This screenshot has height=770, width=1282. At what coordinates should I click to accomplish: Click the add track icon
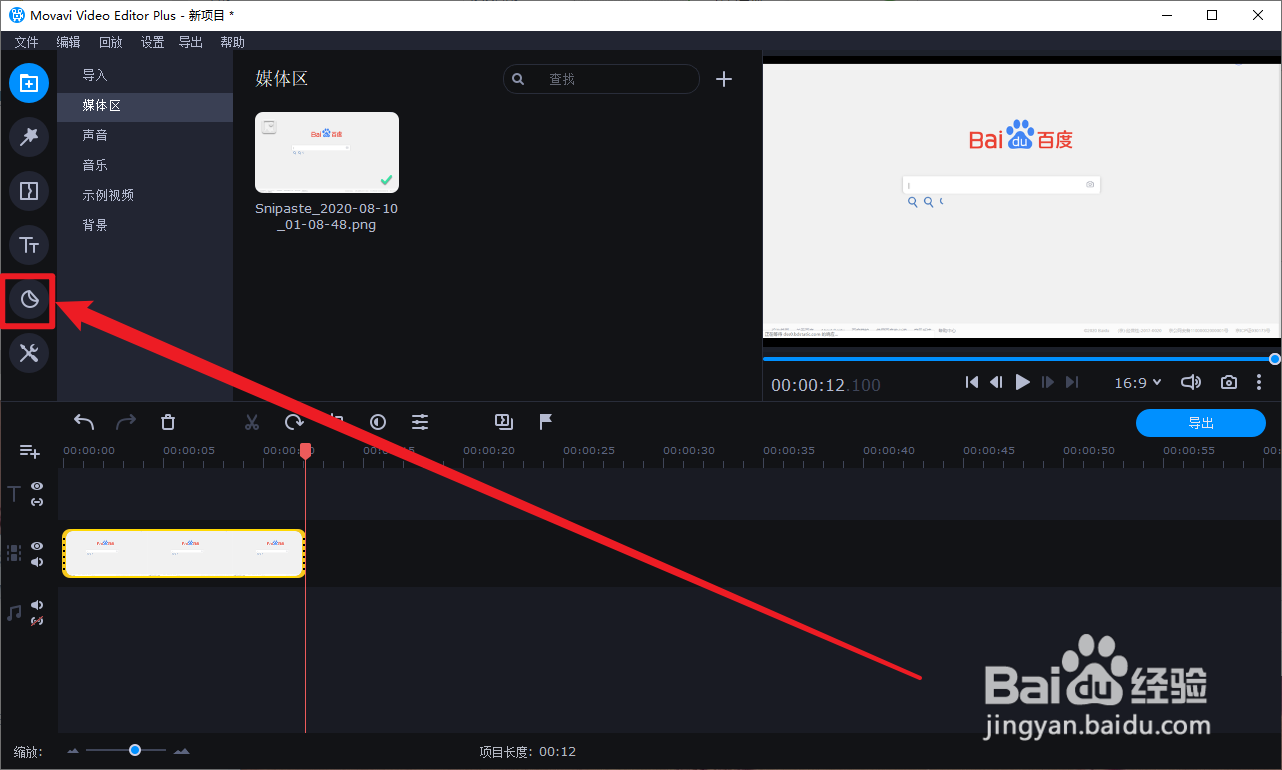point(30,452)
